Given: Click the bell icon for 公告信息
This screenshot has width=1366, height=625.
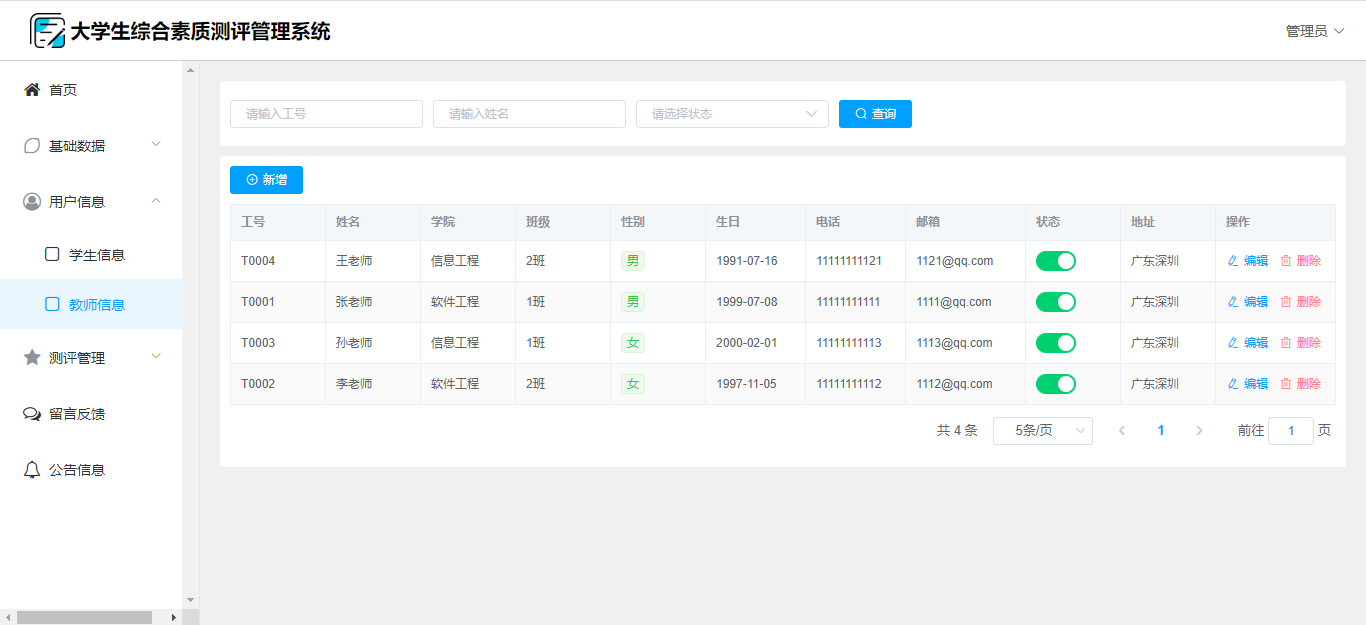Looking at the screenshot, I should coord(32,470).
